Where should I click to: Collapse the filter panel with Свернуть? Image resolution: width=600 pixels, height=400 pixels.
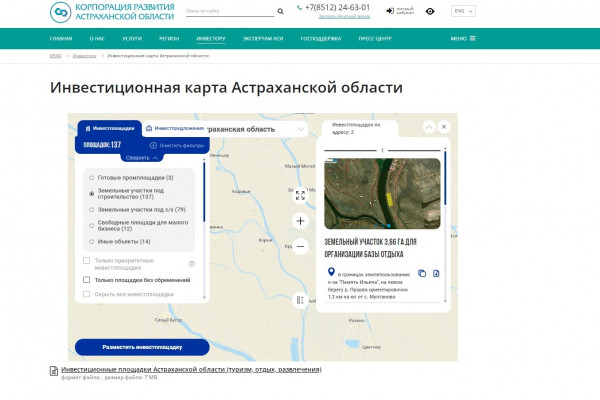click(142, 158)
